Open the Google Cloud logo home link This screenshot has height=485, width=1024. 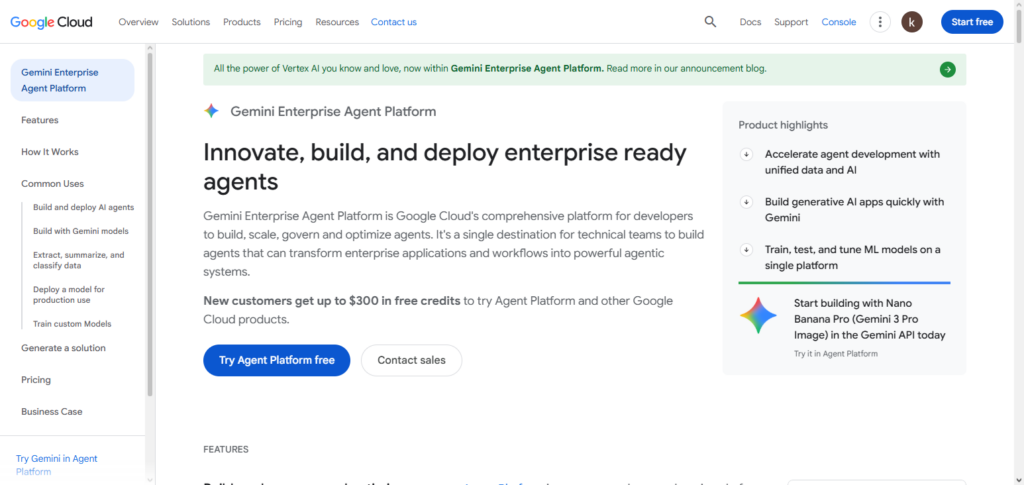51,22
